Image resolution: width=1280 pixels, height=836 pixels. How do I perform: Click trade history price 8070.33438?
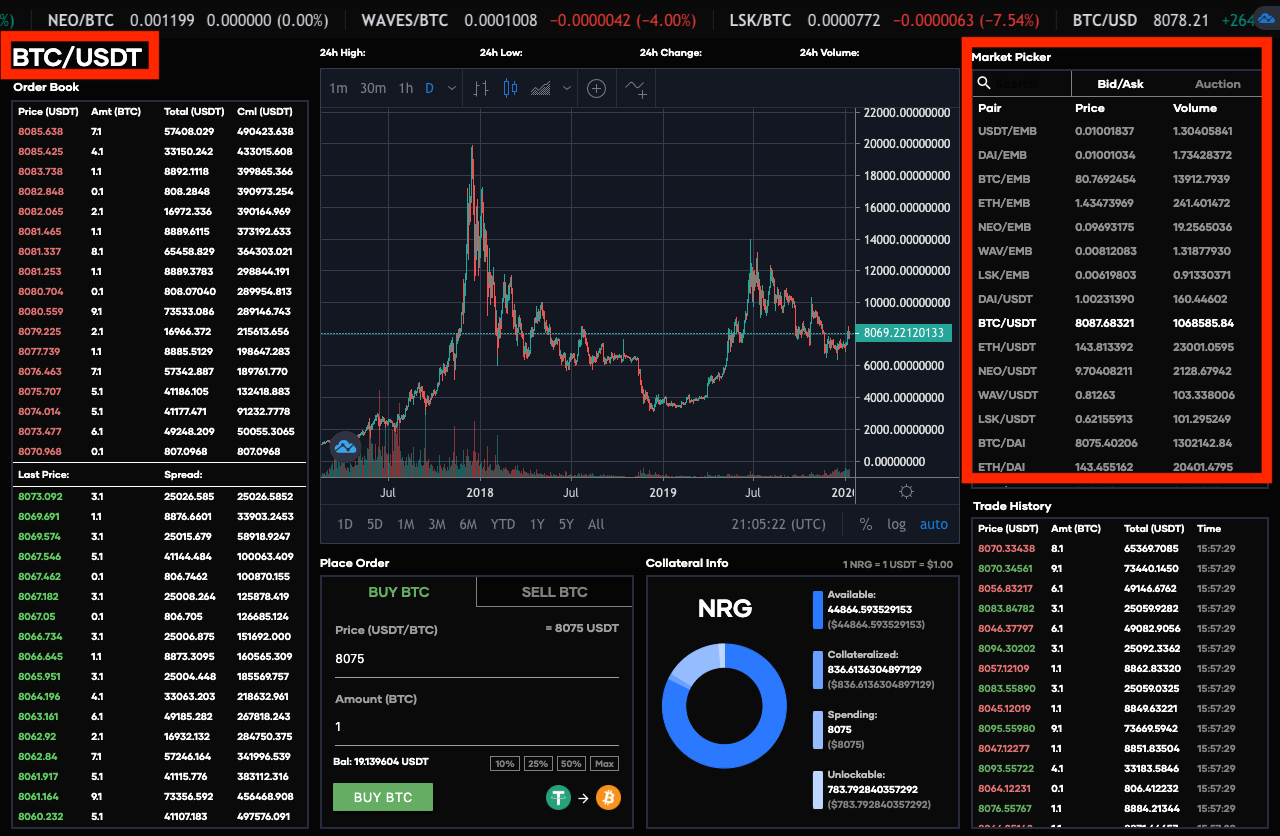1006,548
